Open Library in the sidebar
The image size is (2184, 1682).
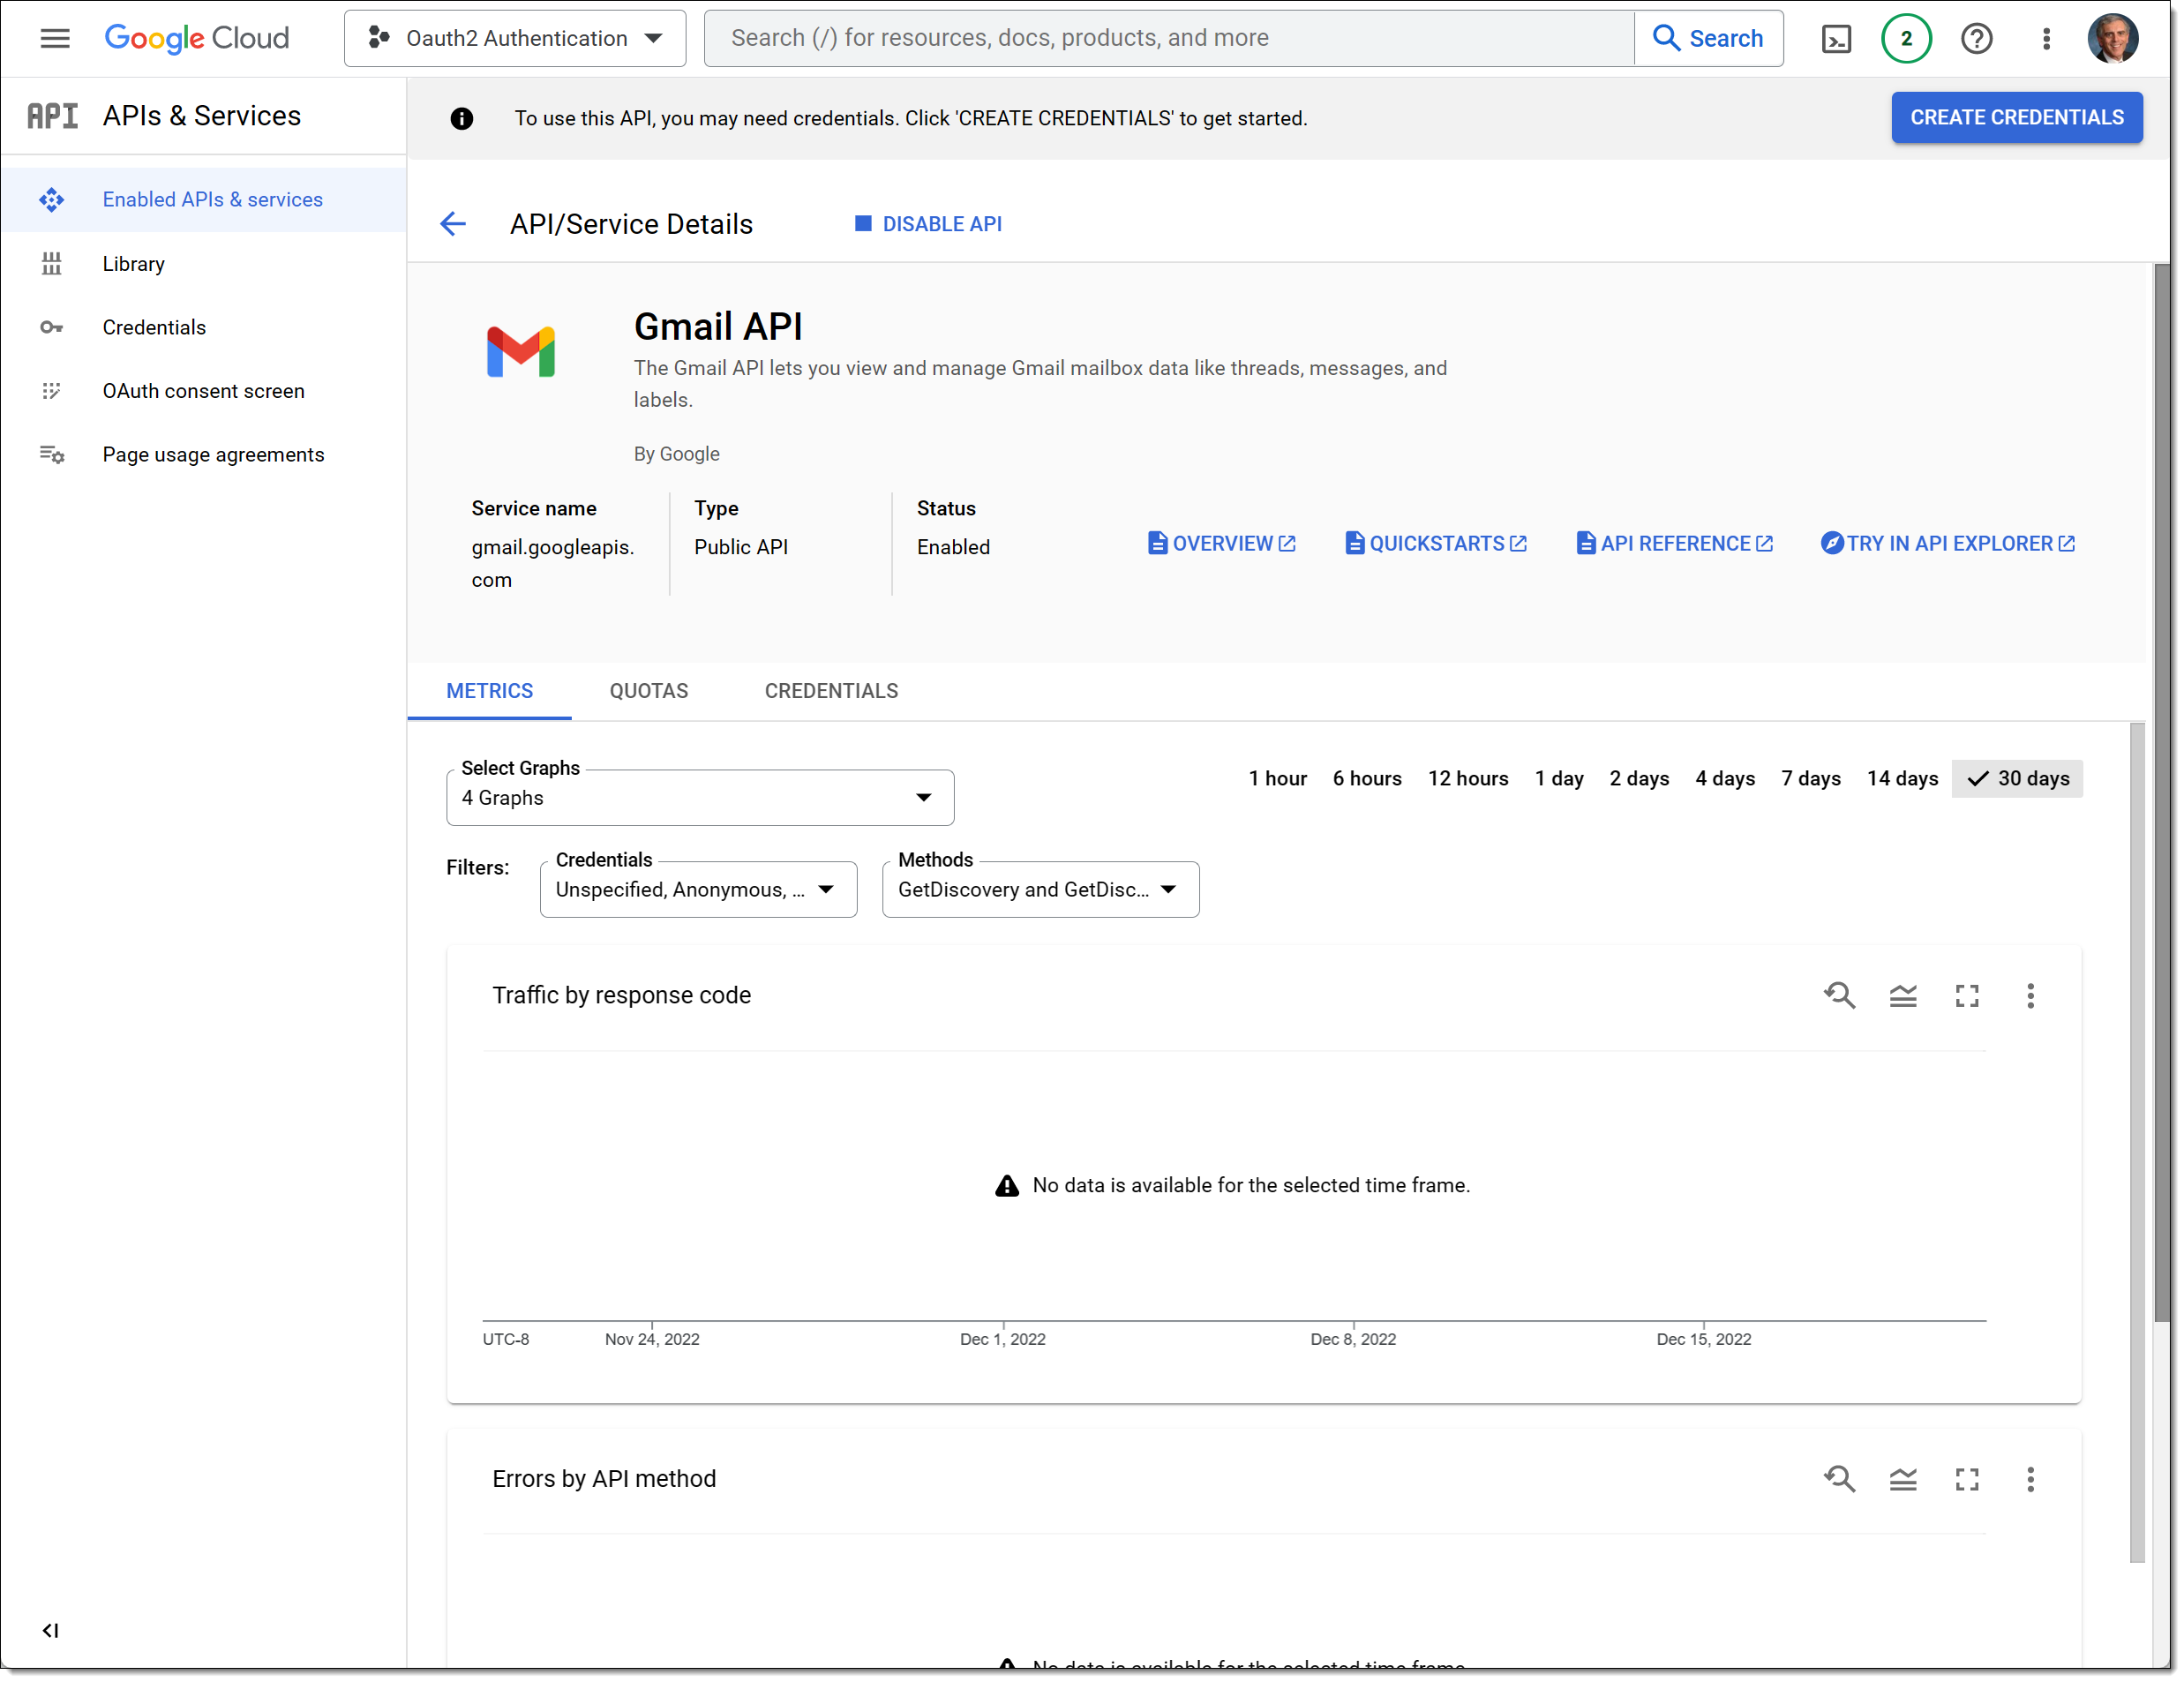point(204,263)
